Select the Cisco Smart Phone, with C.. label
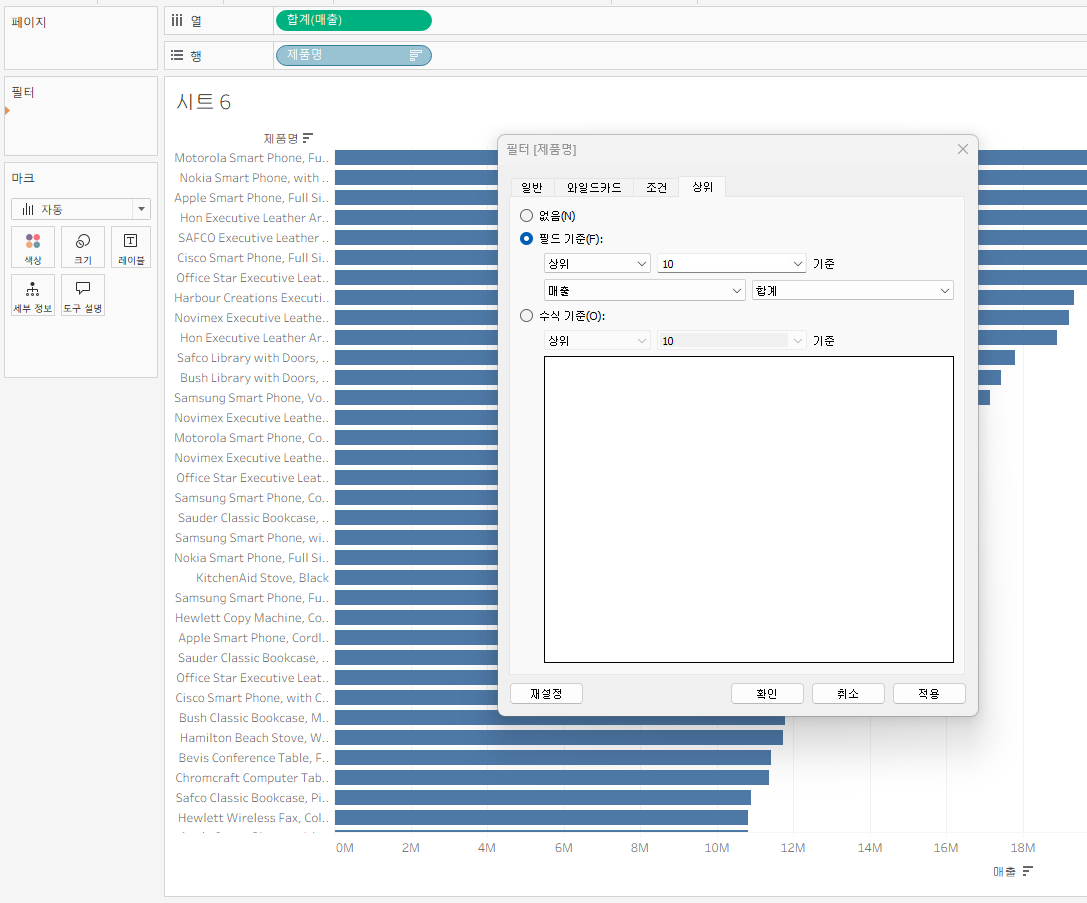 (x=252, y=698)
